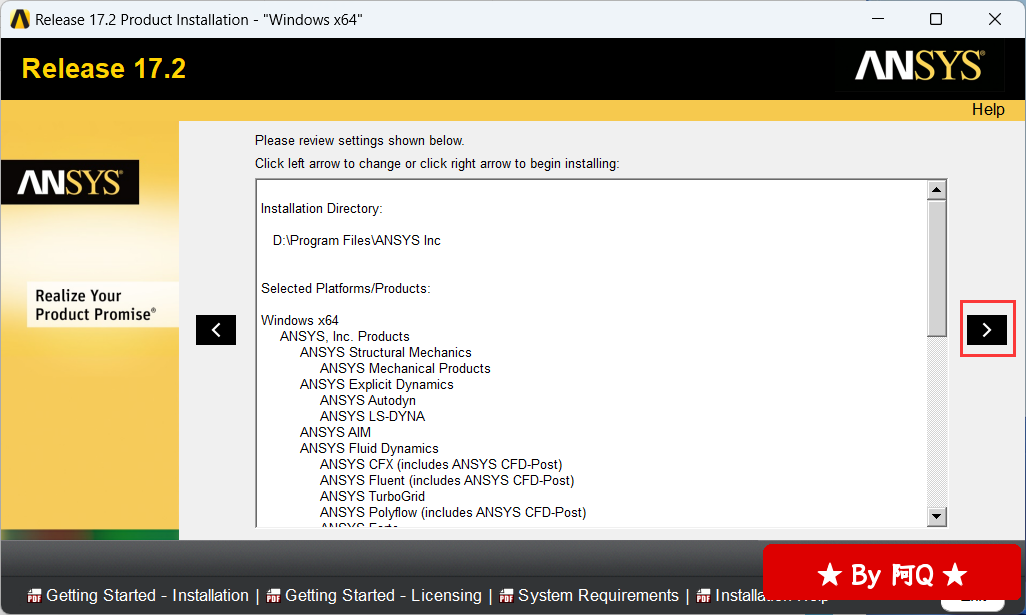Click 'ANSYS Structural Mechanics' row
This screenshot has width=1026, height=615.
[x=385, y=352]
